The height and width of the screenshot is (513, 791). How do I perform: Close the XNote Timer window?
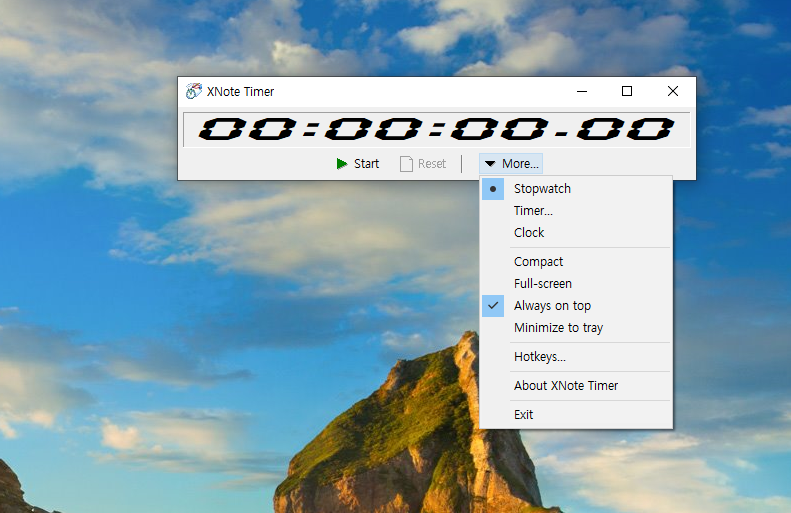click(673, 91)
